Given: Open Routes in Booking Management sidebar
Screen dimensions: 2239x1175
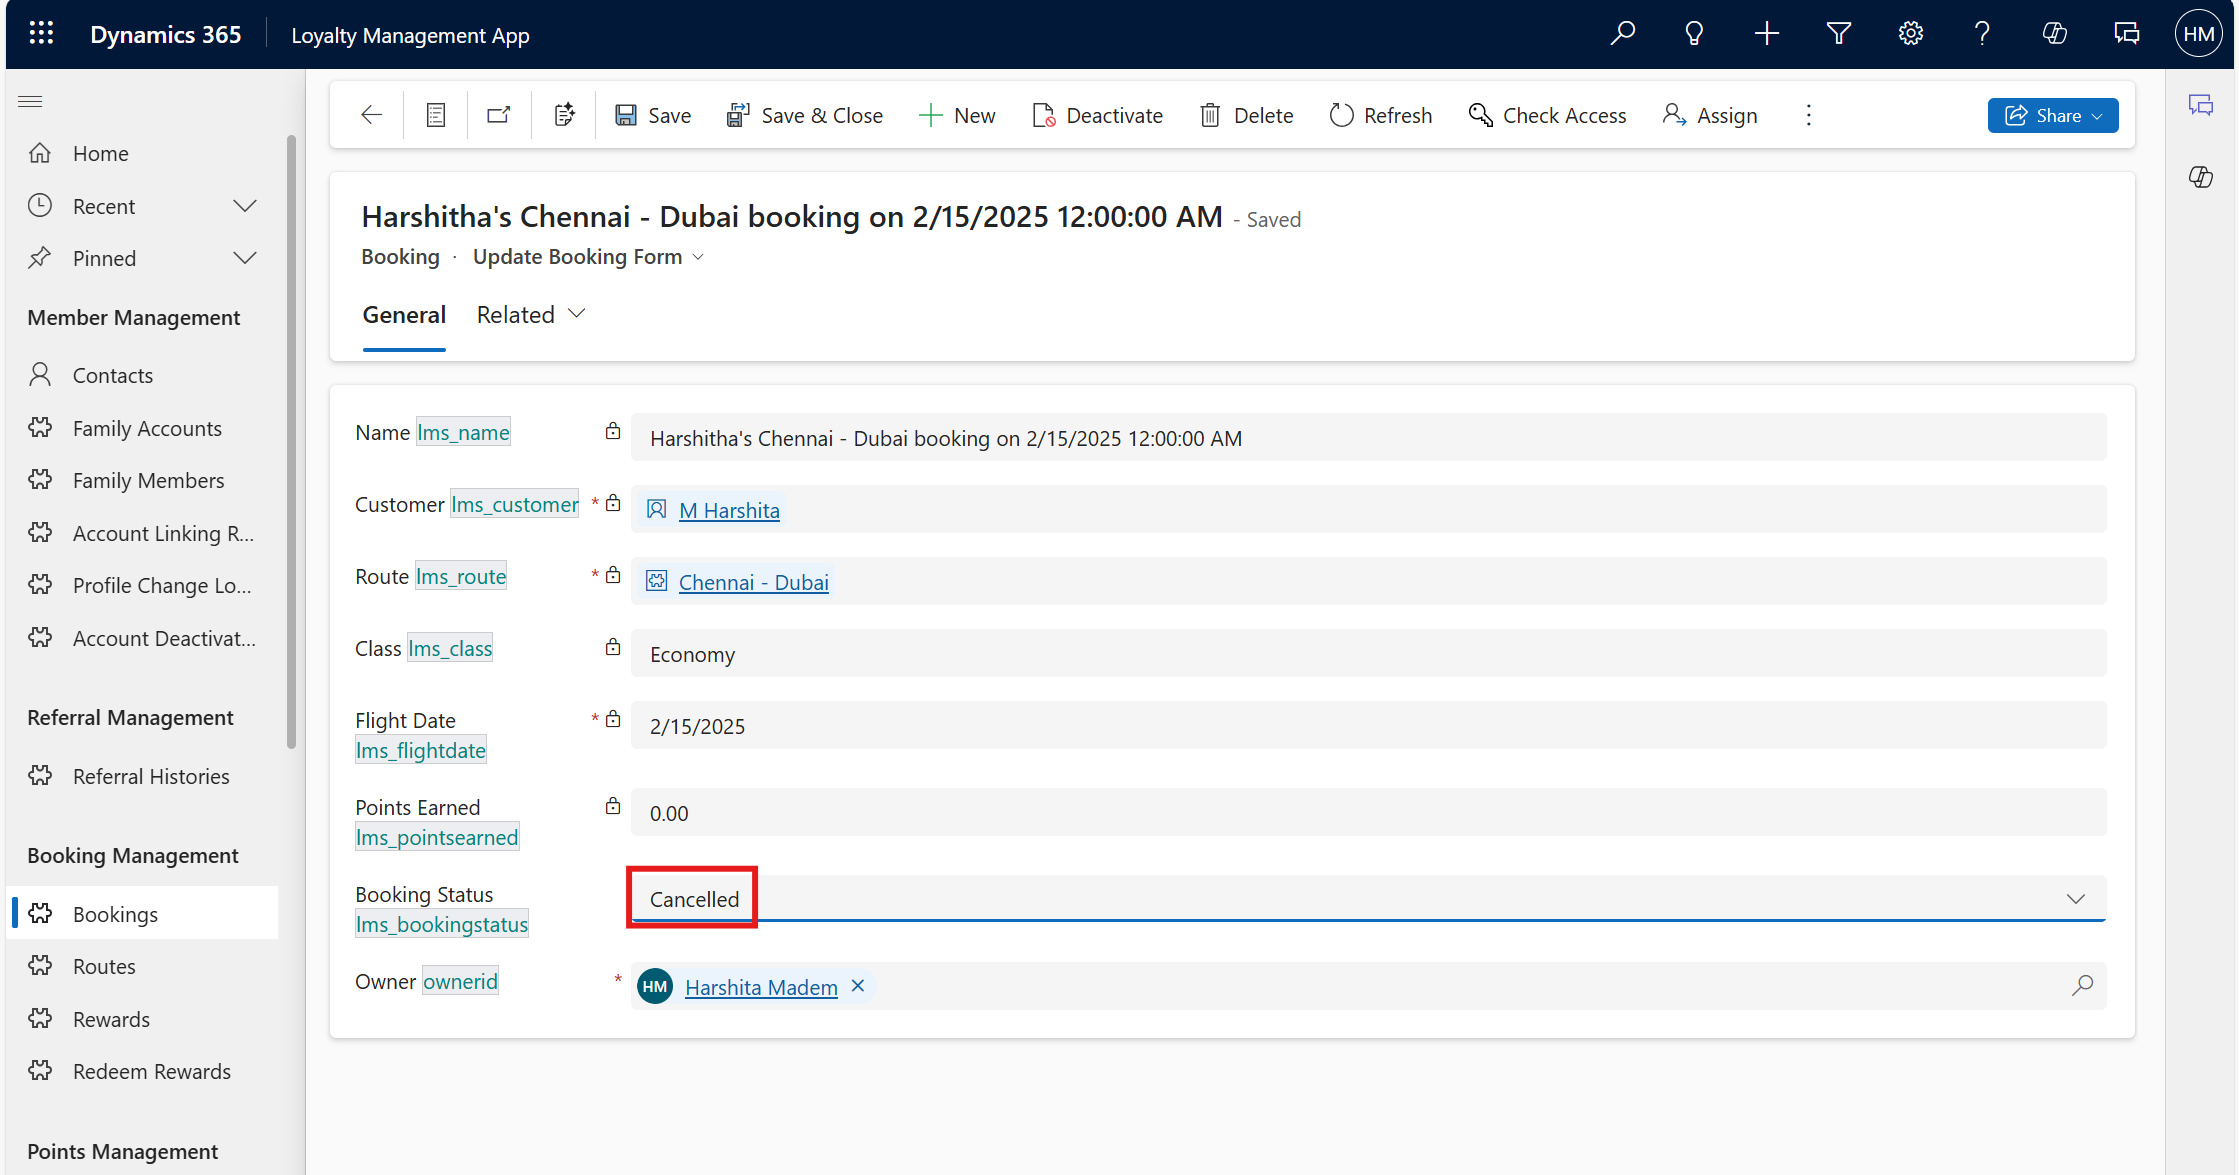Looking at the screenshot, I should tap(104, 966).
